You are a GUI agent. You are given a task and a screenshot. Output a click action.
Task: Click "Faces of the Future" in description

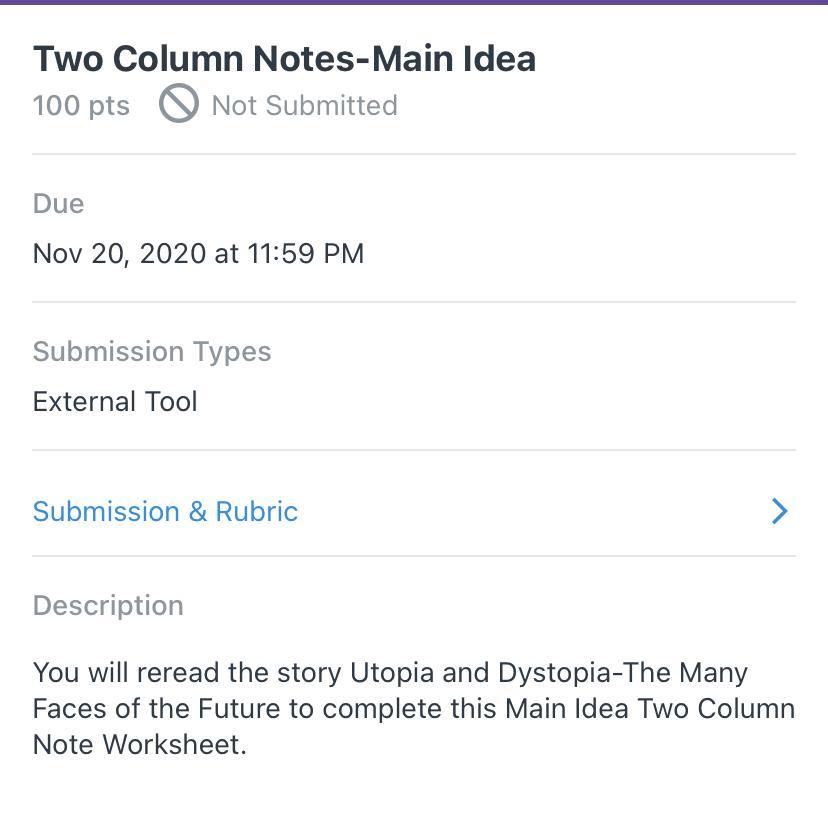pyautogui.click(x=158, y=708)
